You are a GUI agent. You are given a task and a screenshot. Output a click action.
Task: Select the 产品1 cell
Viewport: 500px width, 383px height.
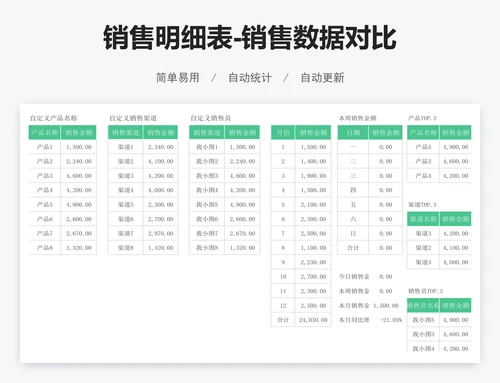pyautogui.click(x=45, y=147)
